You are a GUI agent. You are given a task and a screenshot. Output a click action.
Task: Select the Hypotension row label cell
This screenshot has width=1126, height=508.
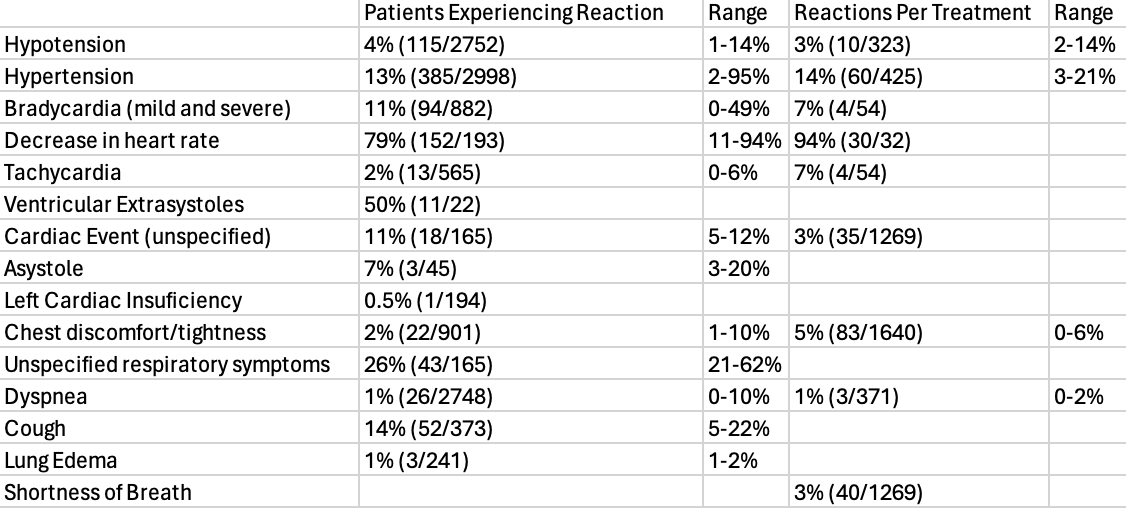pos(66,45)
